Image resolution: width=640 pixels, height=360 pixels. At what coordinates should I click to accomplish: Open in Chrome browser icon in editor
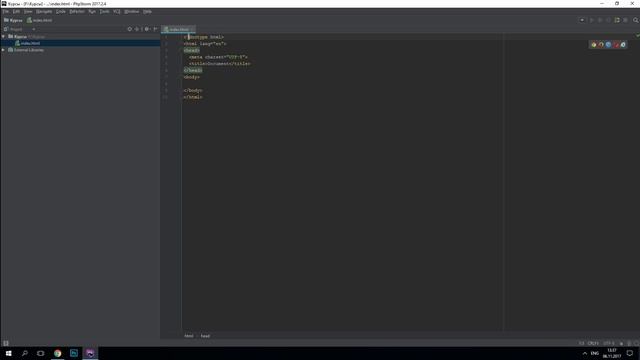coord(593,44)
